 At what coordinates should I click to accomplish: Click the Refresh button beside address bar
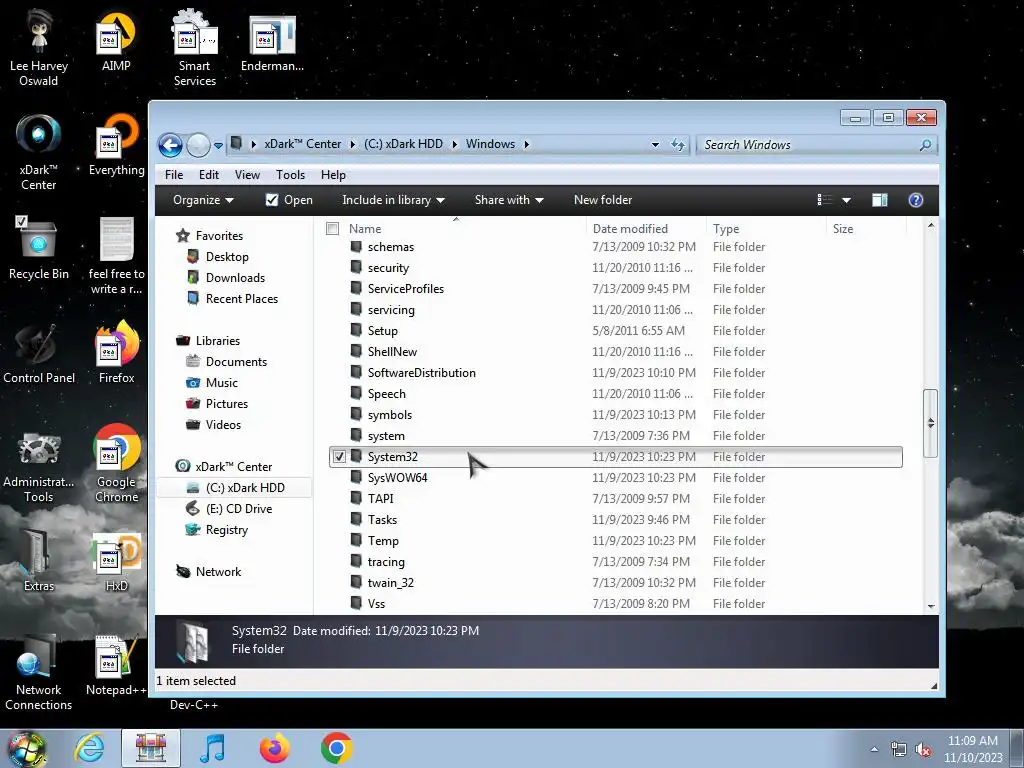click(678, 144)
